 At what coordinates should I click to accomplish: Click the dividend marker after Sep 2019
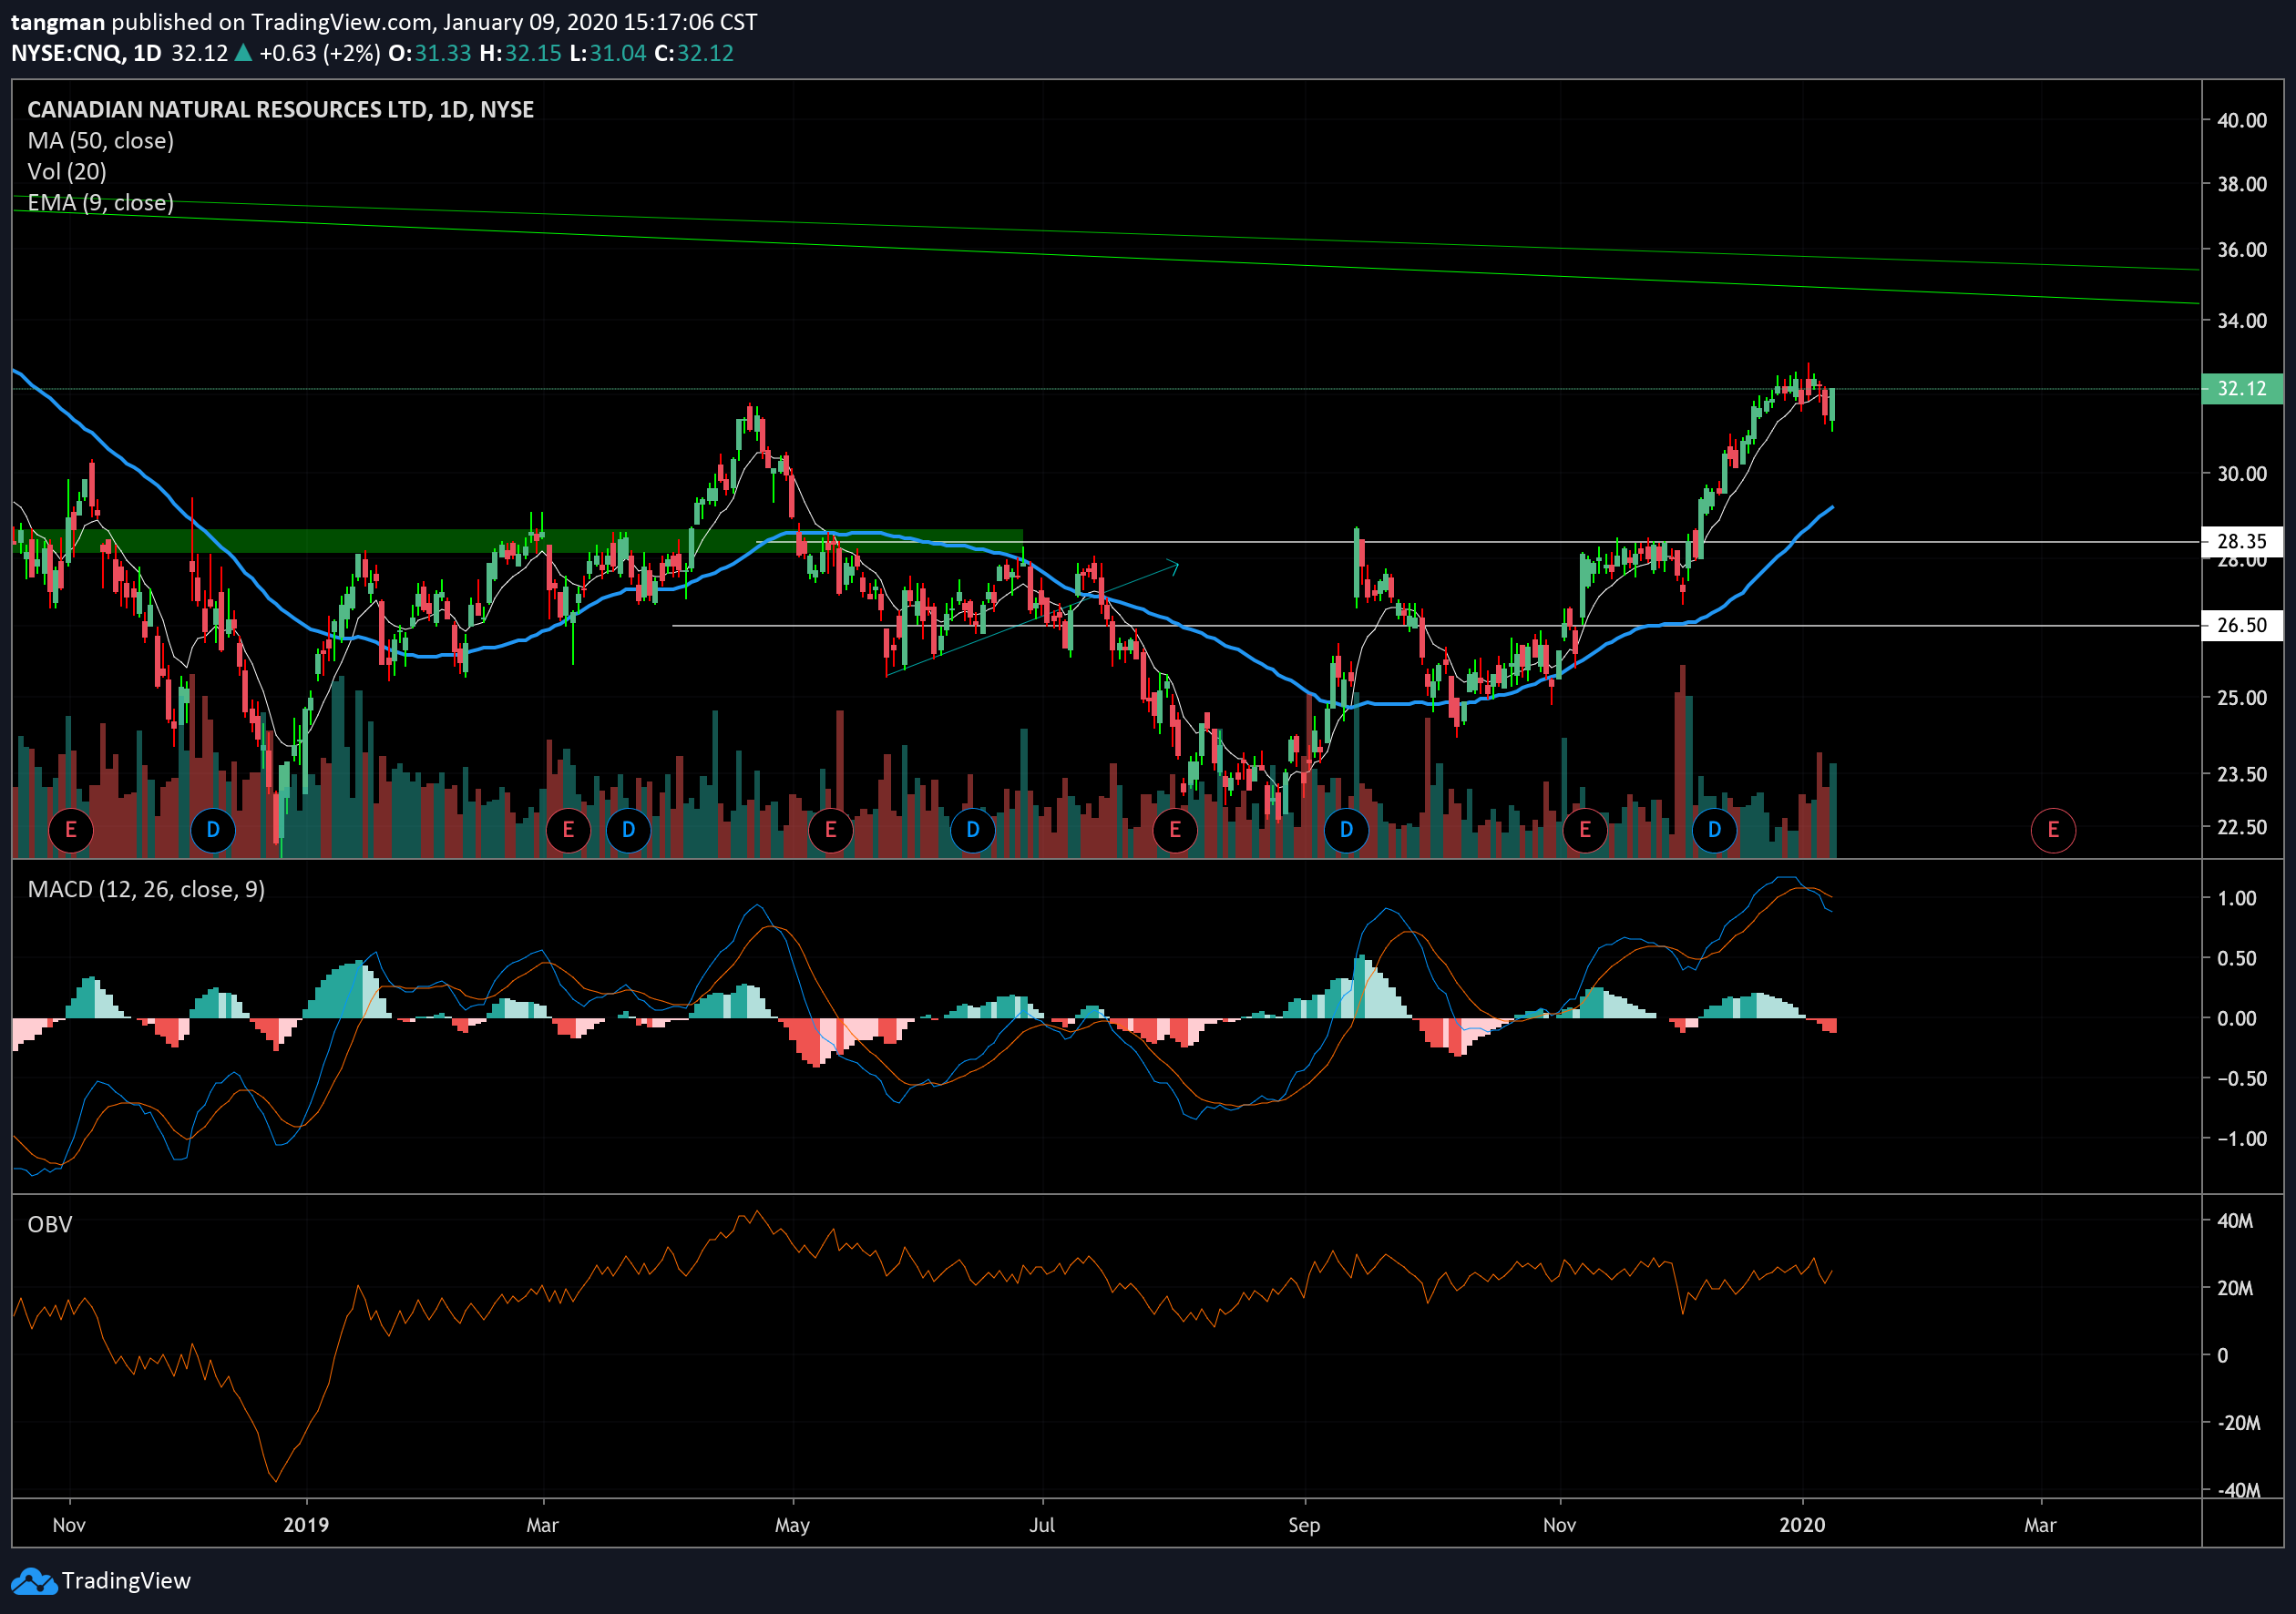(1346, 830)
